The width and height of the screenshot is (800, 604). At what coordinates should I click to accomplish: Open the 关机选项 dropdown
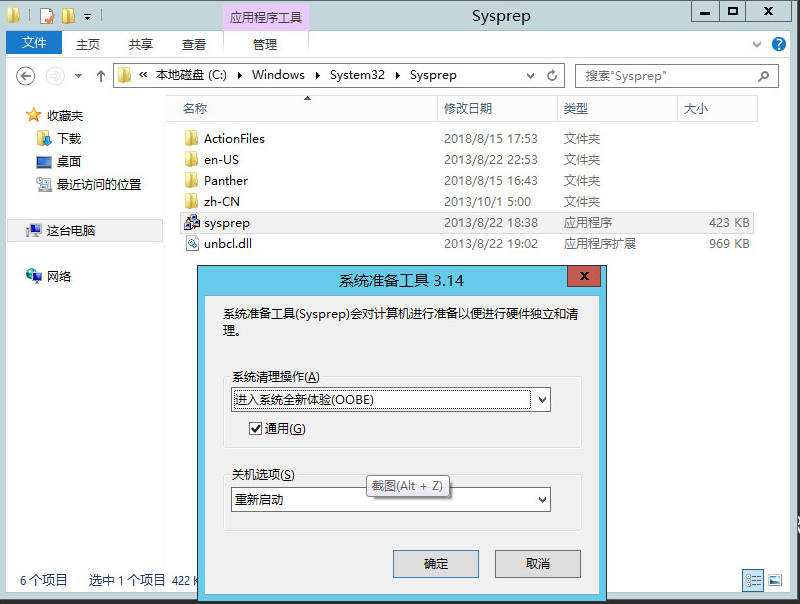[542, 499]
